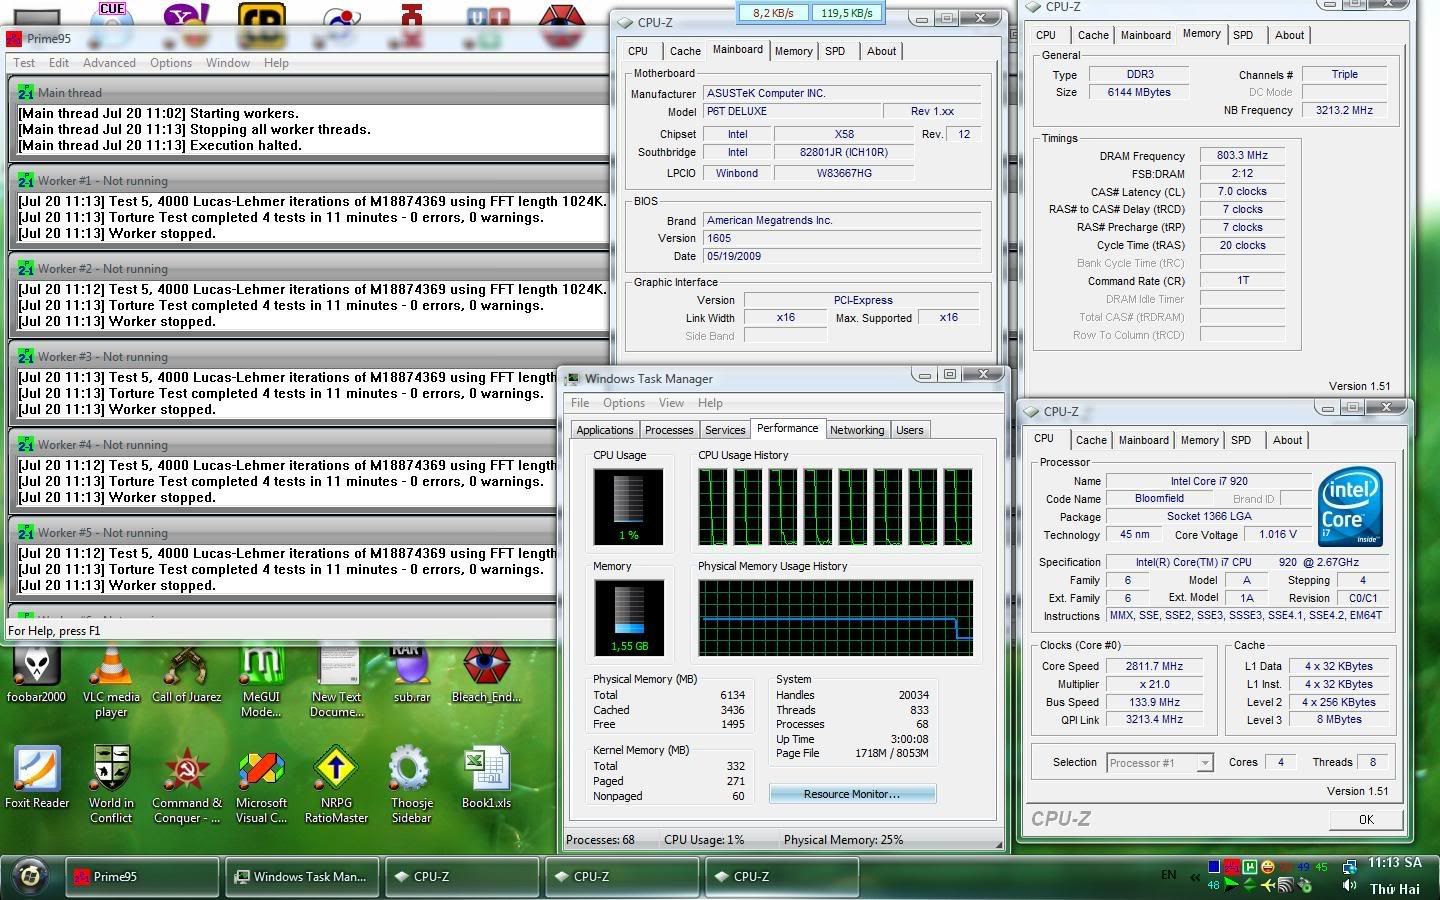Screen dimensions: 1440x900
Task: Open Prime95 Edit menu
Action: click(x=59, y=63)
